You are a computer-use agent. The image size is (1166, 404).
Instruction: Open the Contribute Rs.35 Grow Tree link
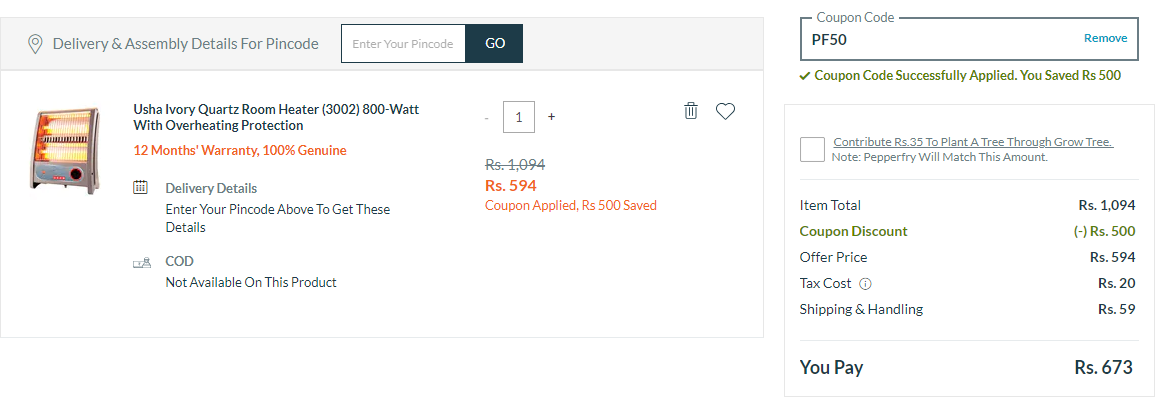click(x=973, y=142)
